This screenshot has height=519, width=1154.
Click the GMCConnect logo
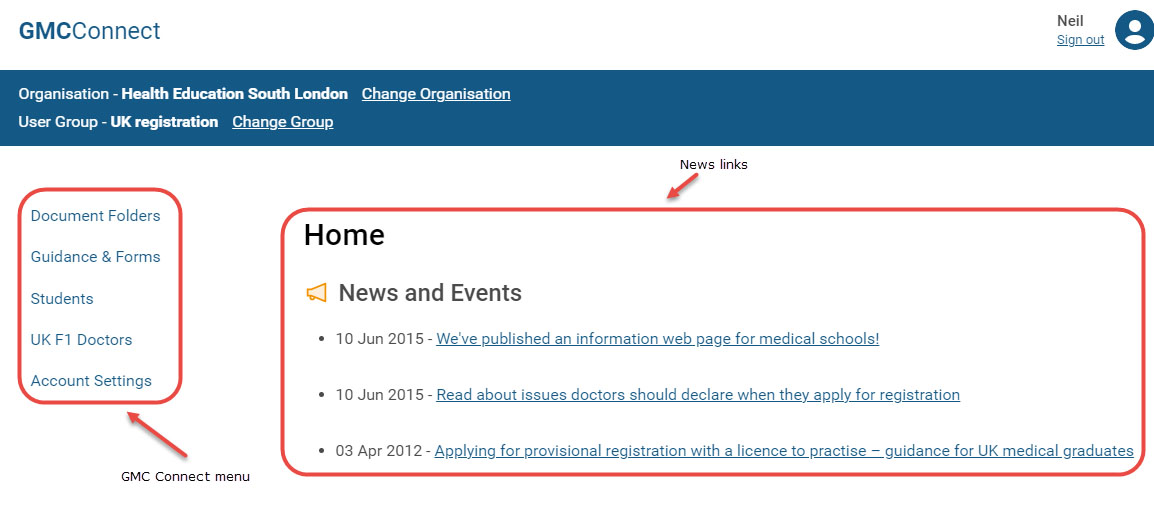(x=89, y=31)
